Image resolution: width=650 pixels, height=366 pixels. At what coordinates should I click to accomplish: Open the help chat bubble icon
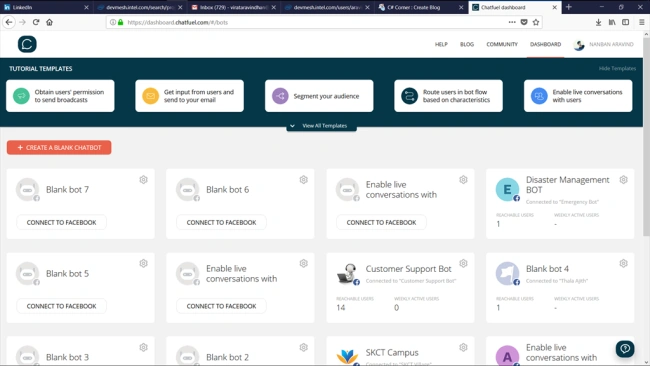click(x=625, y=349)
